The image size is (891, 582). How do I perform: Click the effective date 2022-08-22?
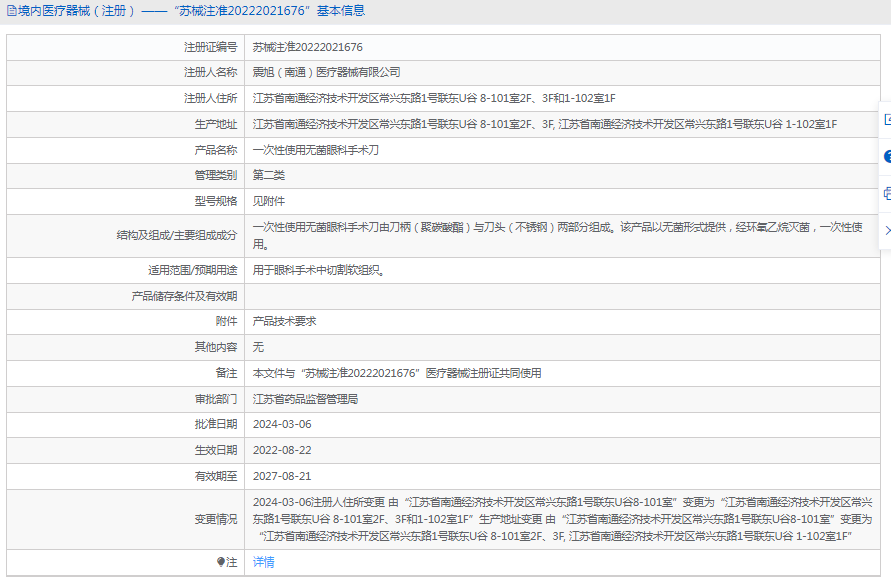click(282, 450)
